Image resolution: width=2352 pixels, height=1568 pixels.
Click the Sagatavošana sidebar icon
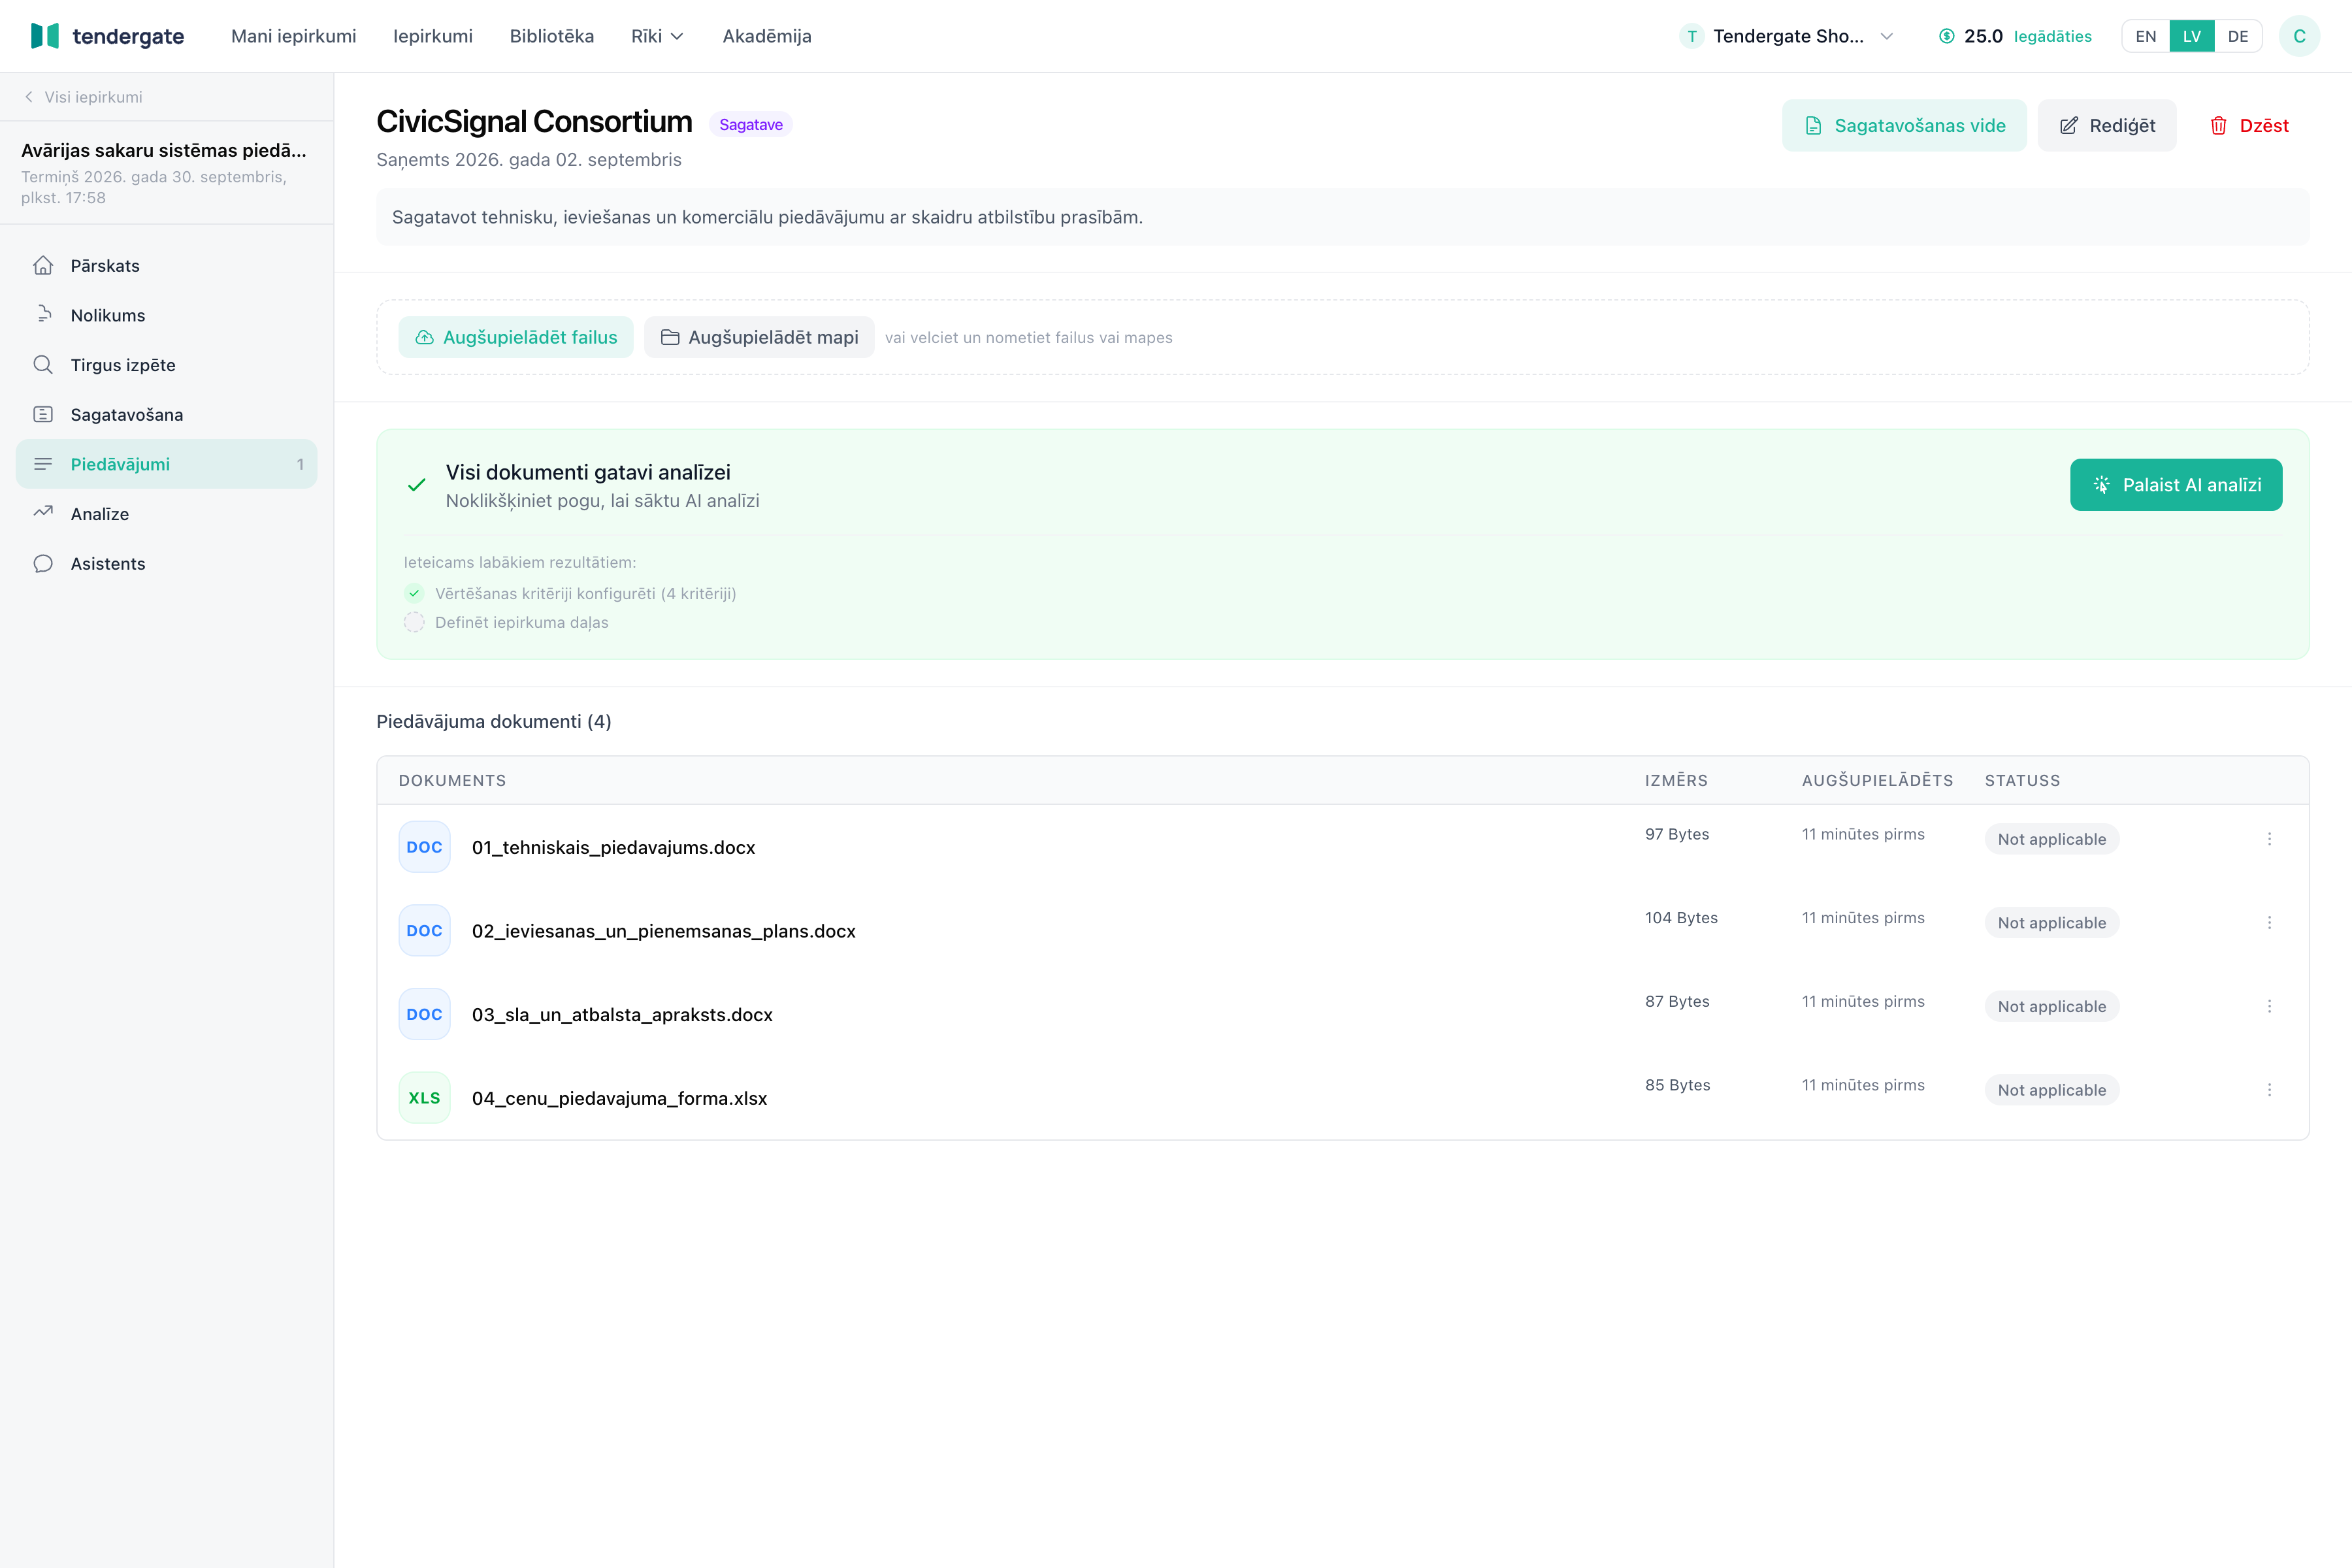[x=43, y=414]
